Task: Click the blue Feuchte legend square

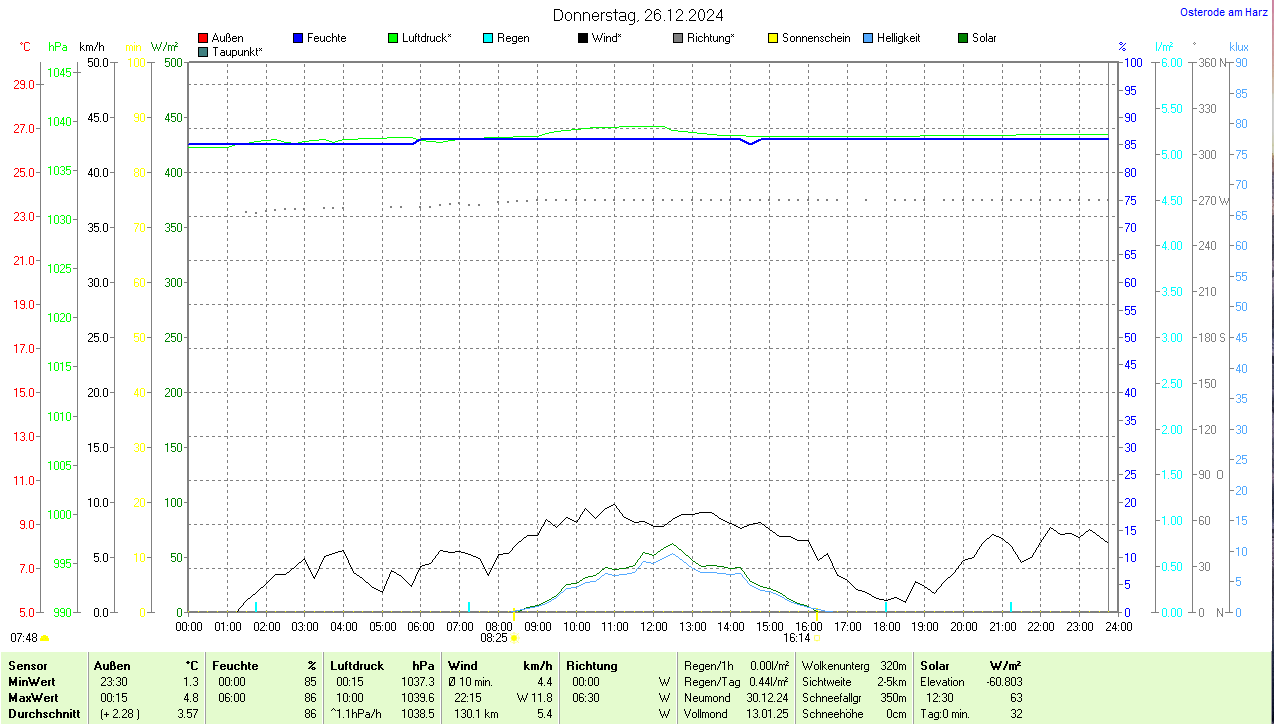Action: click(x=298, y=38)
